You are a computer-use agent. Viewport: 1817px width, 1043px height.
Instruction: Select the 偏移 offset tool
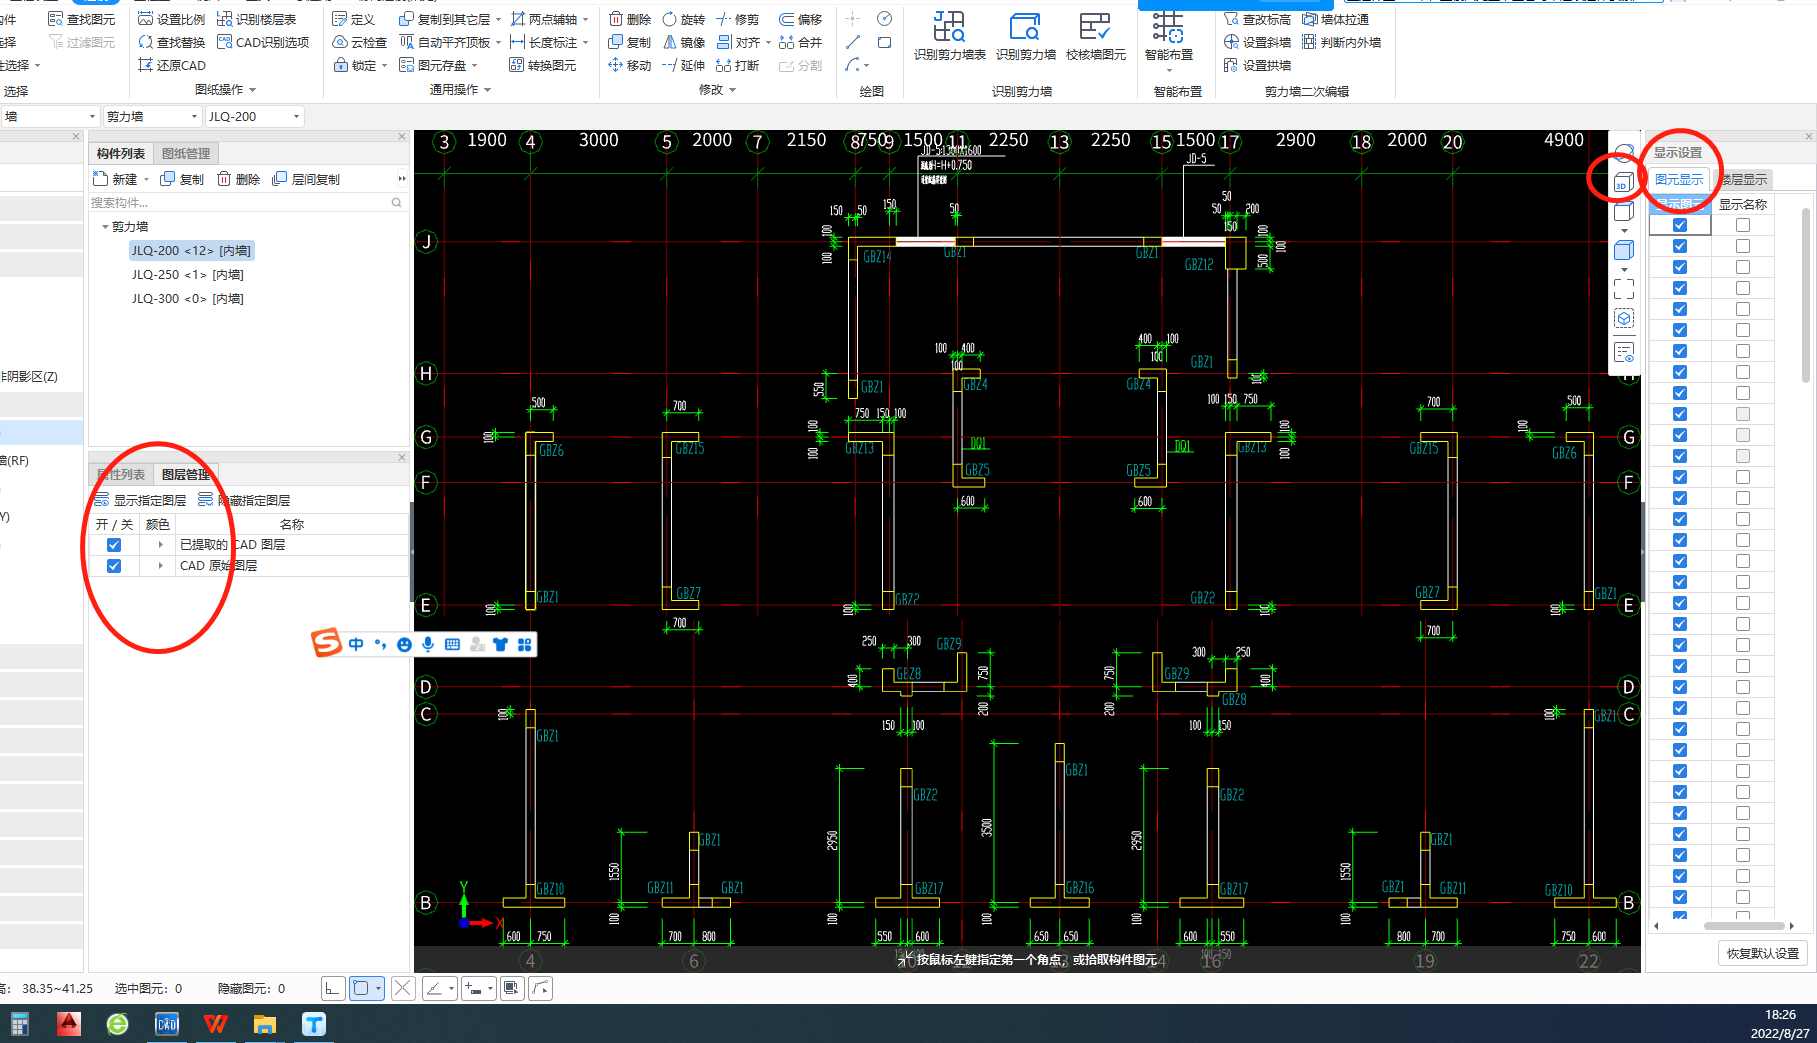(800, 19)
